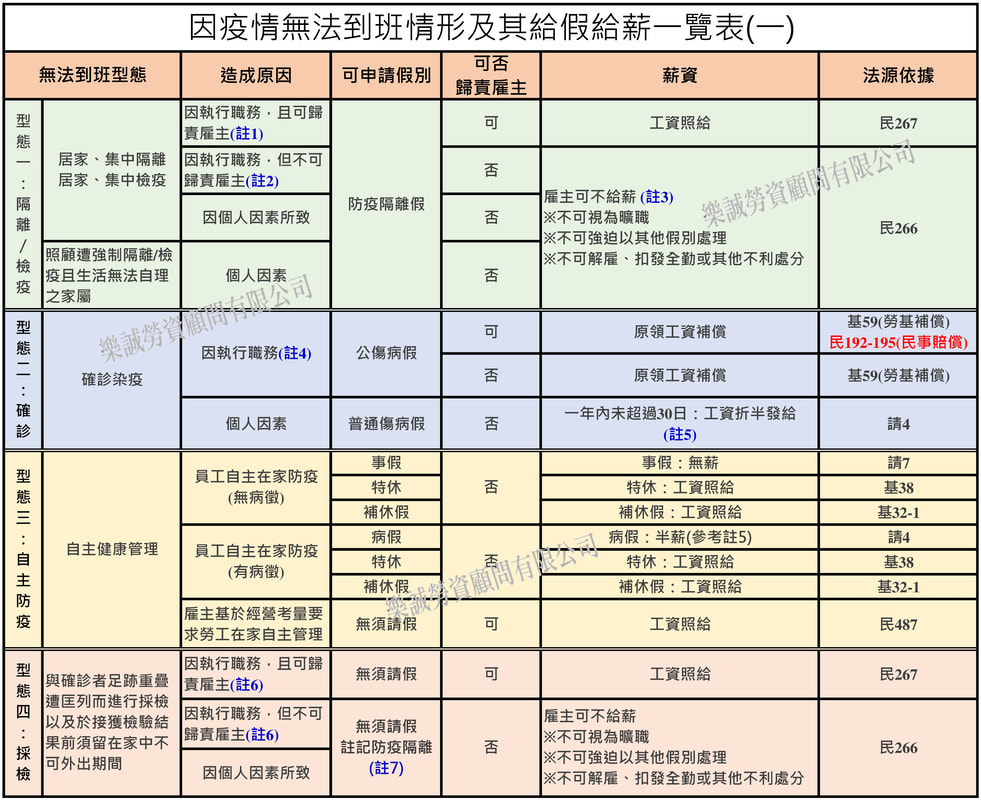Click the table title 因疫情無法到班情形及其給假給薪一覽表(一)
Image resolution: width=981 pixels, height=800 pixels.
pos(491,28)
